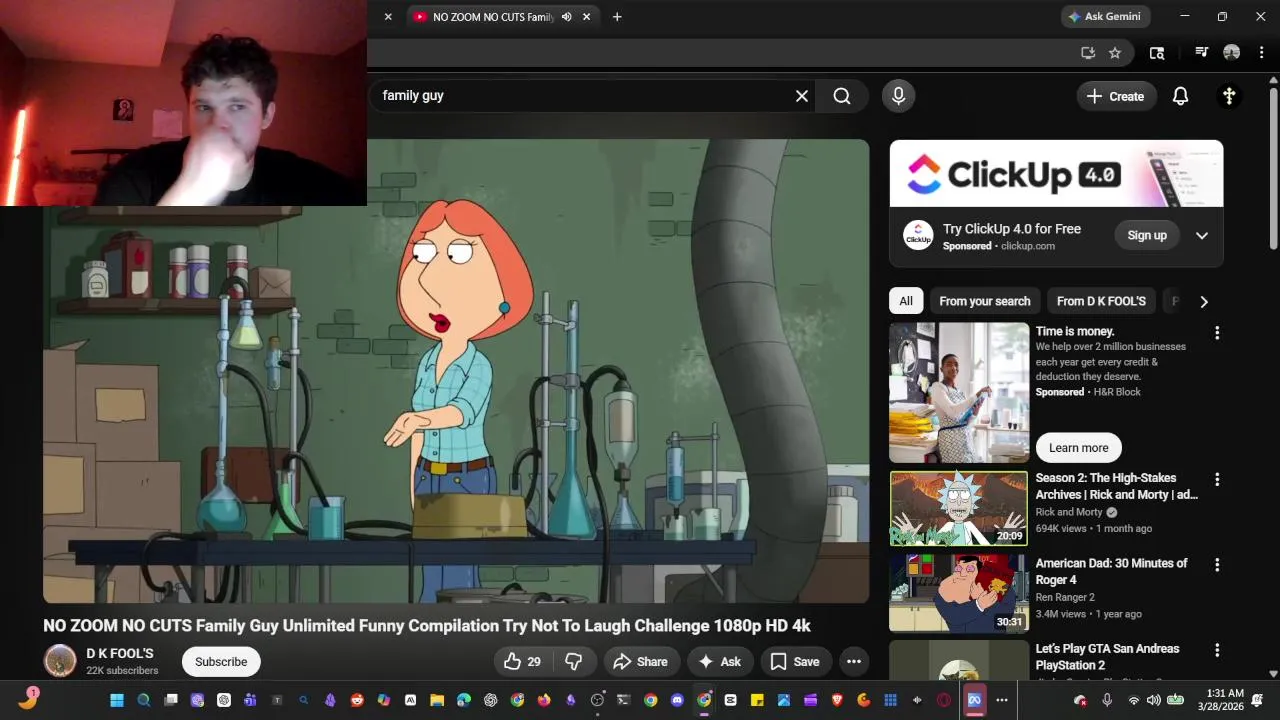1280x720 pixels.
Task: Mute the tab via speaker icon
Action: point(566,17)
